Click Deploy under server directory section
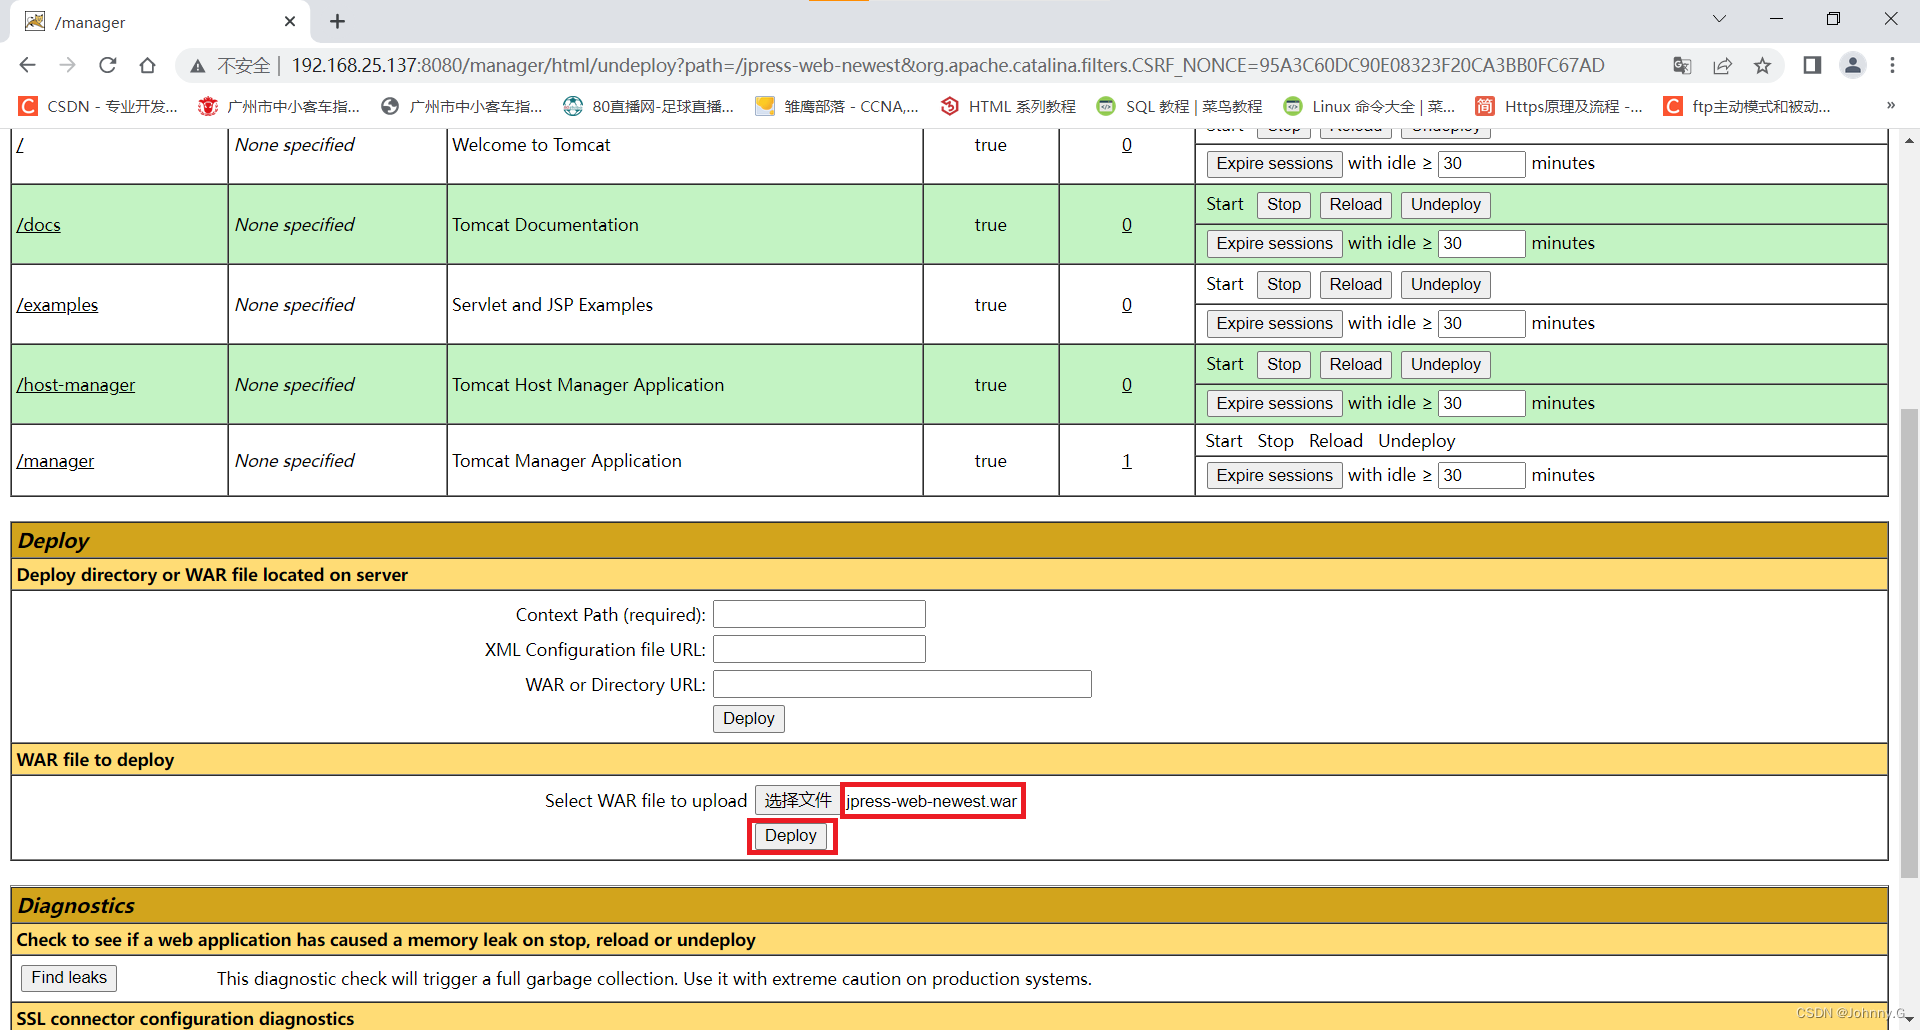1920x1030 pixels. pyautogui.click(x=748, y=718)
